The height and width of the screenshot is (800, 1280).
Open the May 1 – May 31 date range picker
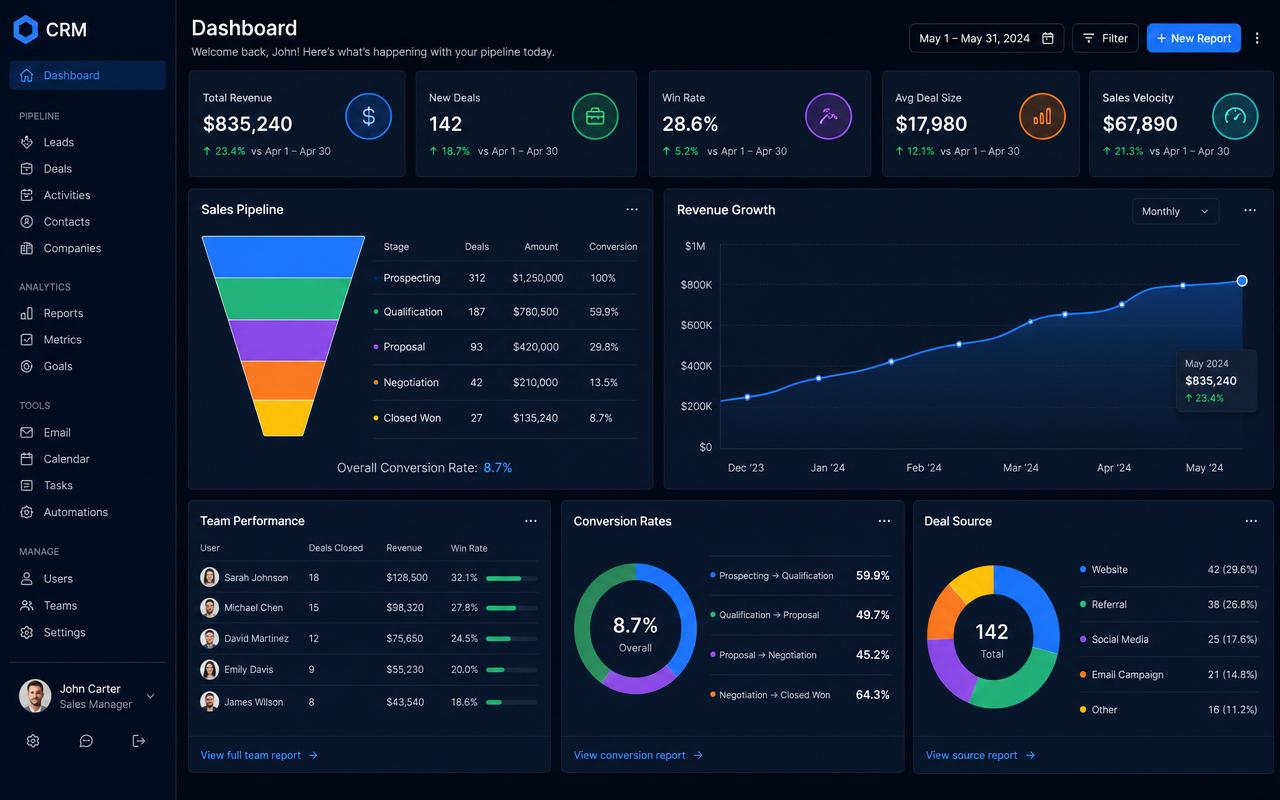pyautogui.click(x=986, y=38)
